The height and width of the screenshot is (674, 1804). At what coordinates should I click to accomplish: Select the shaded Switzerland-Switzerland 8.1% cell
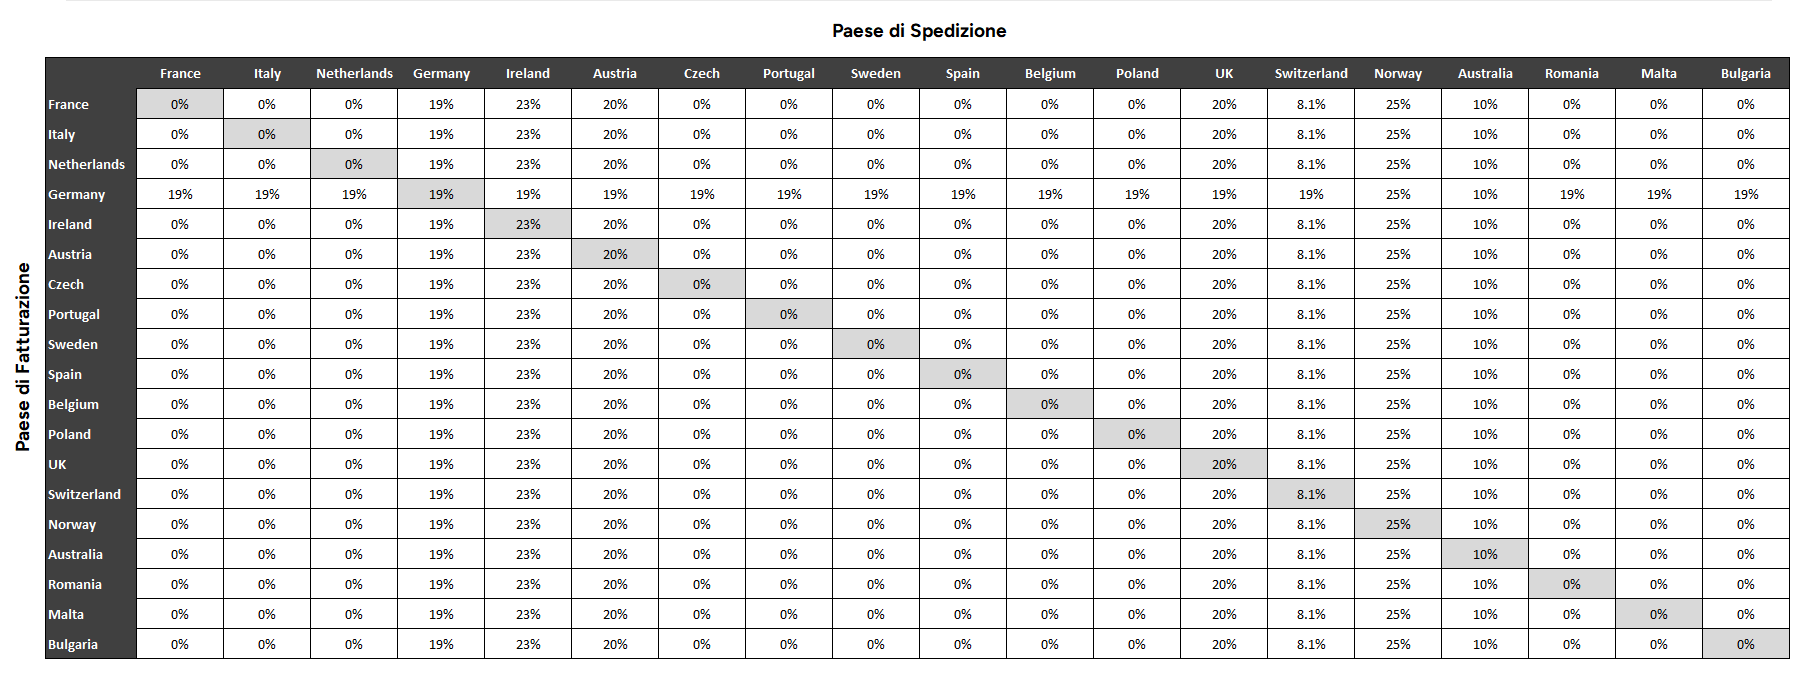click(1311, 494)
